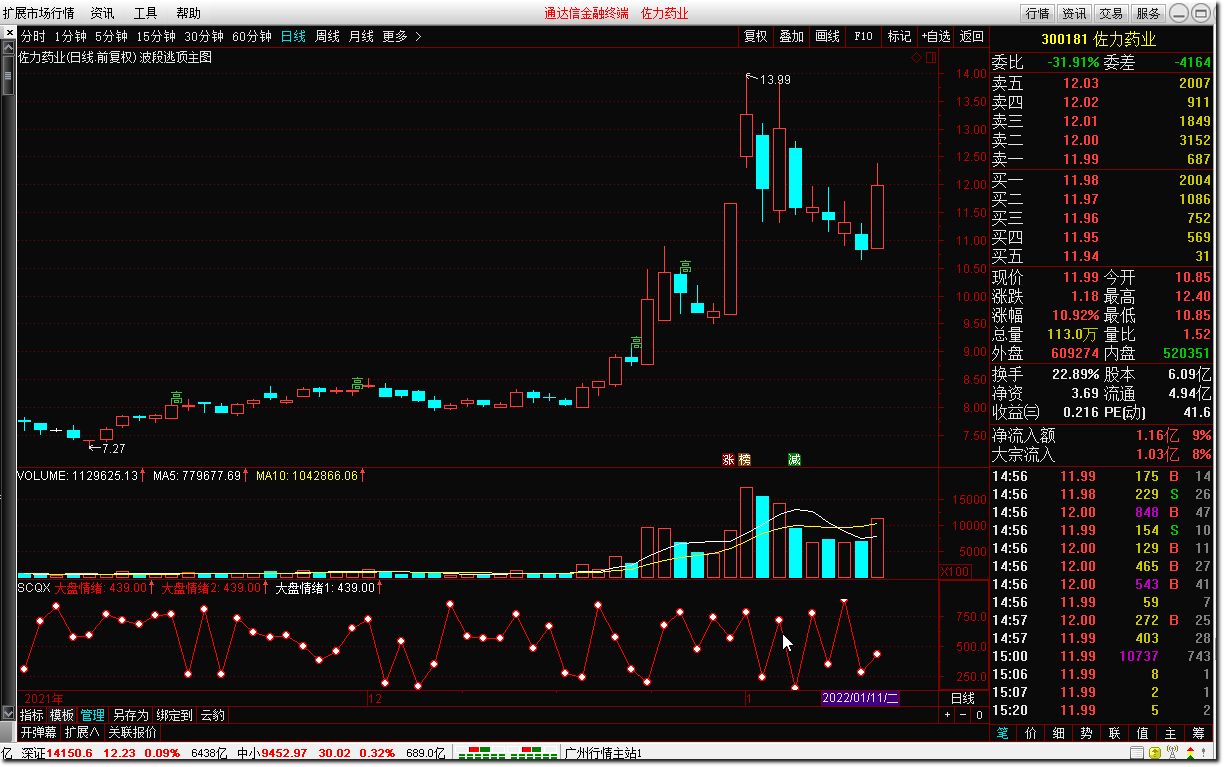Click the 关联报价 button
The image size is (1225, 767).
tap(132, 732)
